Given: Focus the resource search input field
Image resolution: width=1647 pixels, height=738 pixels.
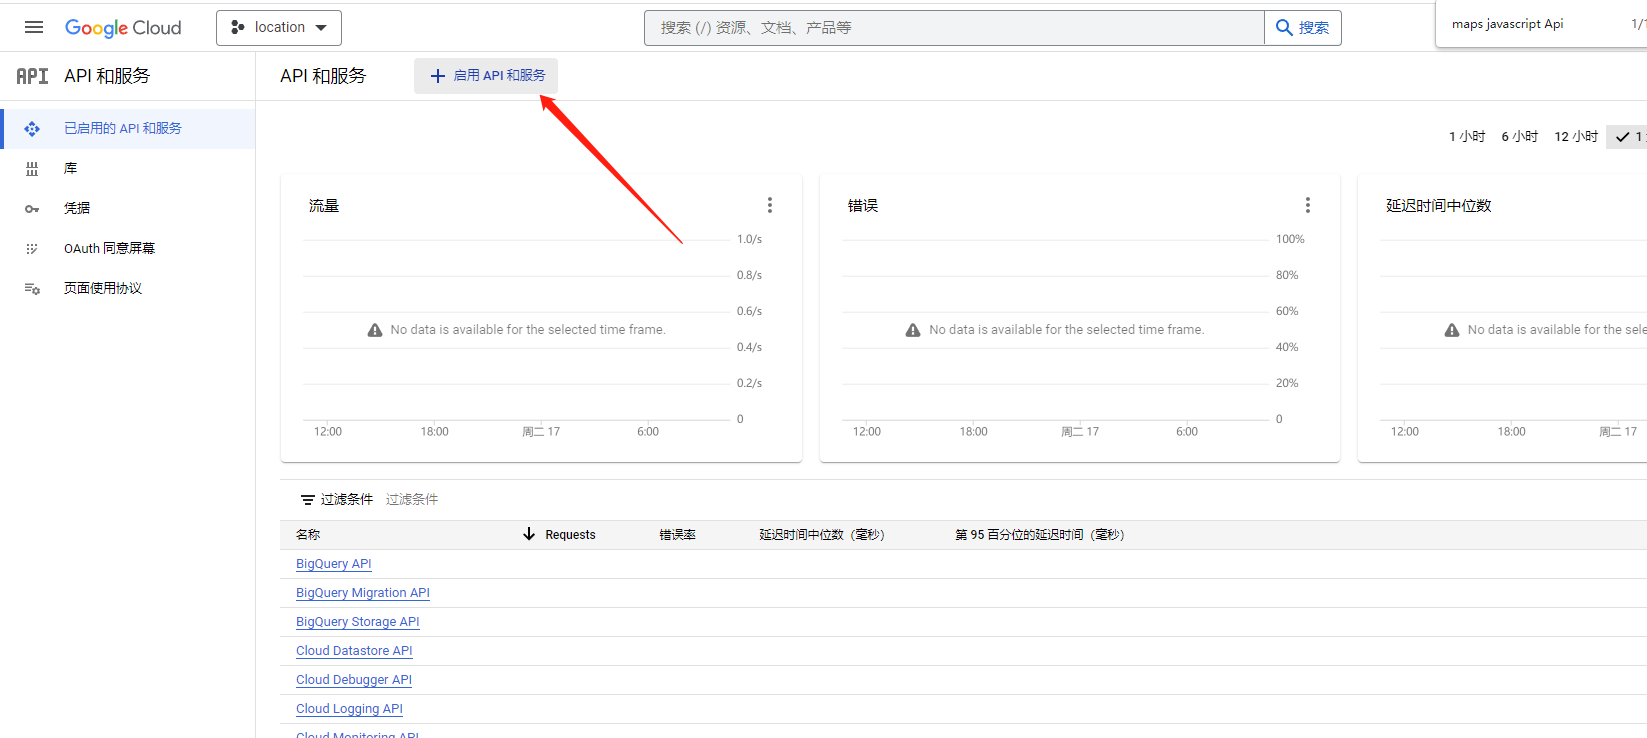Looking at the screenshot, I should (x=954, y=28).
